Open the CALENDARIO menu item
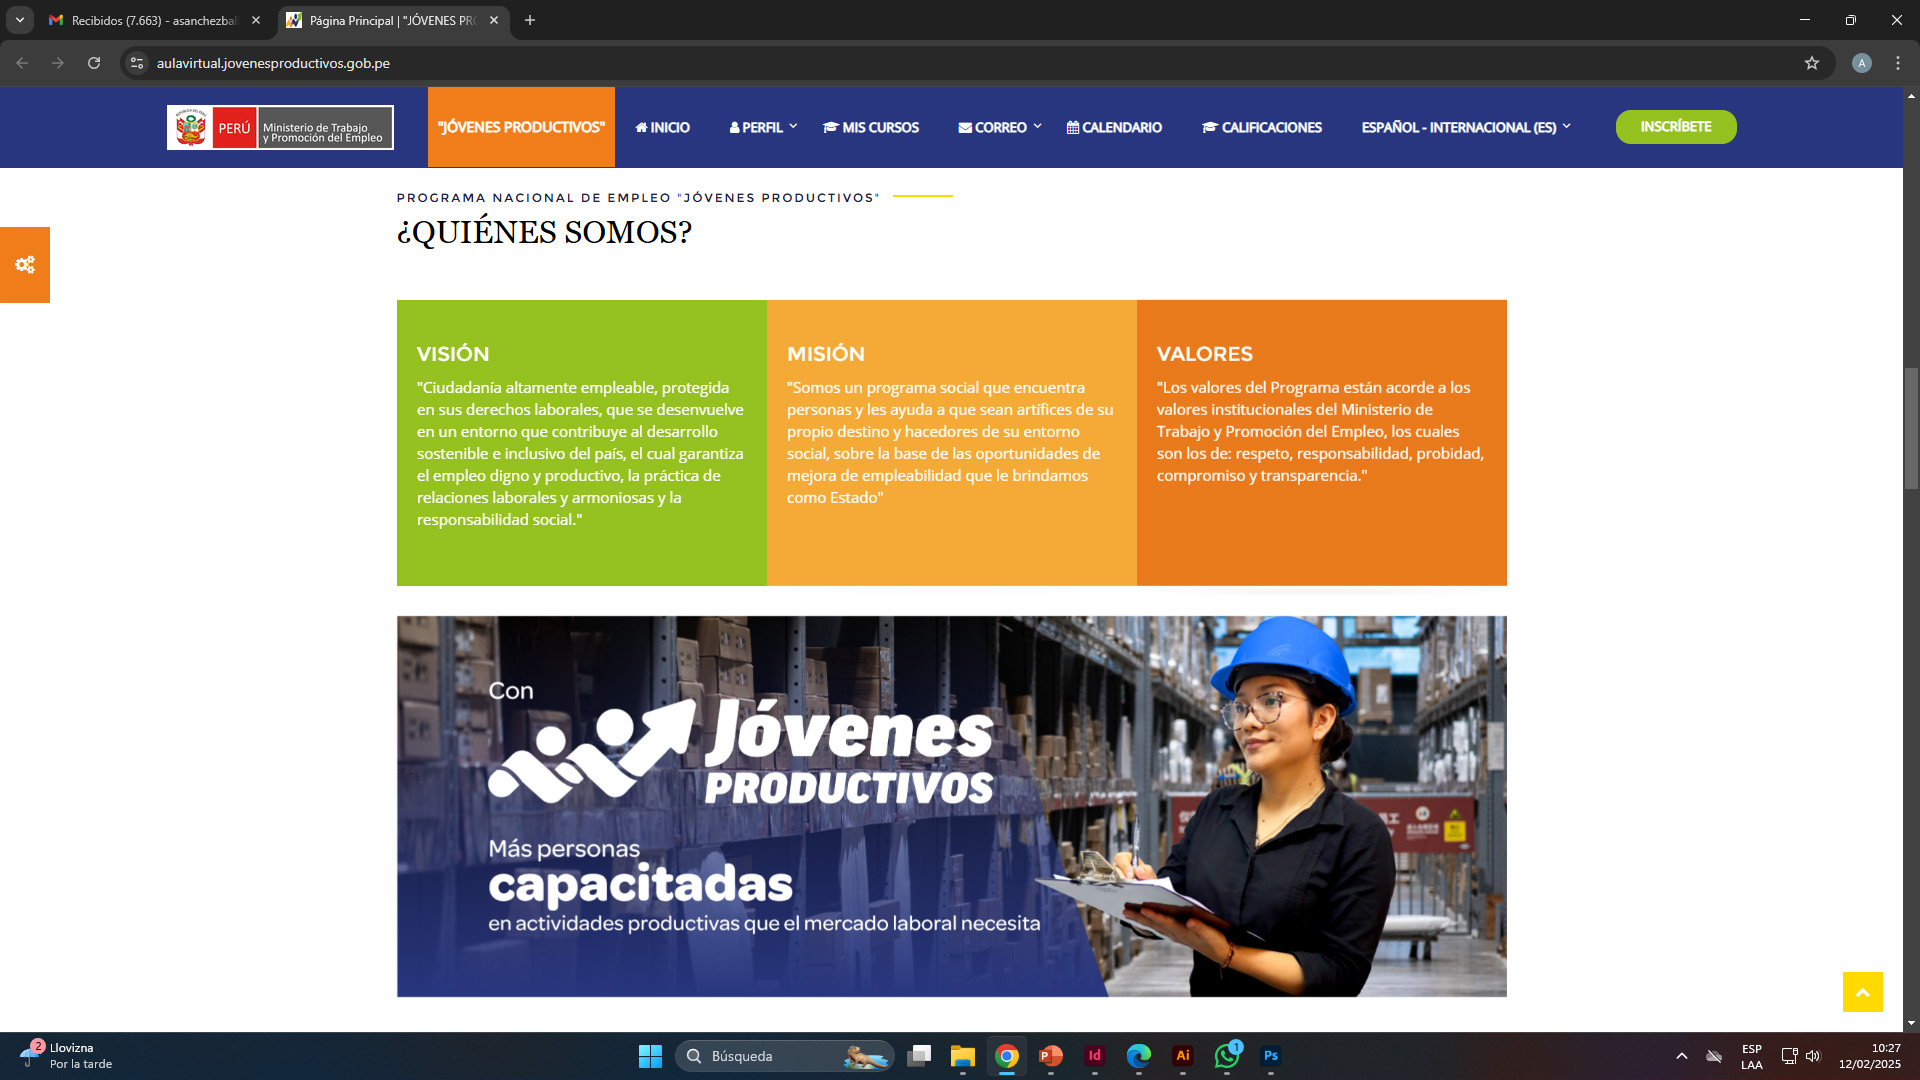Image resolution: width=1920 pixels, height=1080 pixels. click(x=1114, y=127)
